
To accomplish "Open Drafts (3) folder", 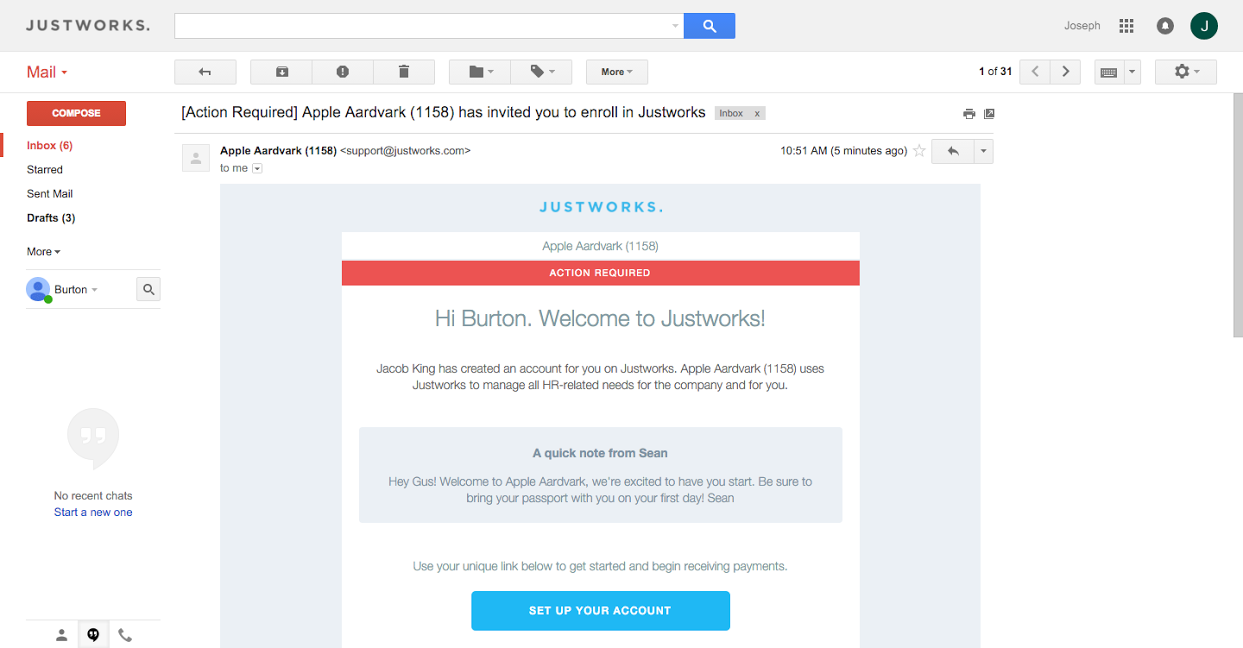I will point(51,218).
